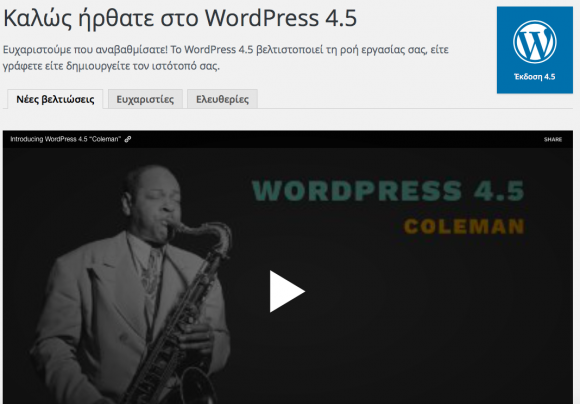Click the green WORDPRESS 4.5 title in video
580x404 pixels.
[x=388, y=191]
